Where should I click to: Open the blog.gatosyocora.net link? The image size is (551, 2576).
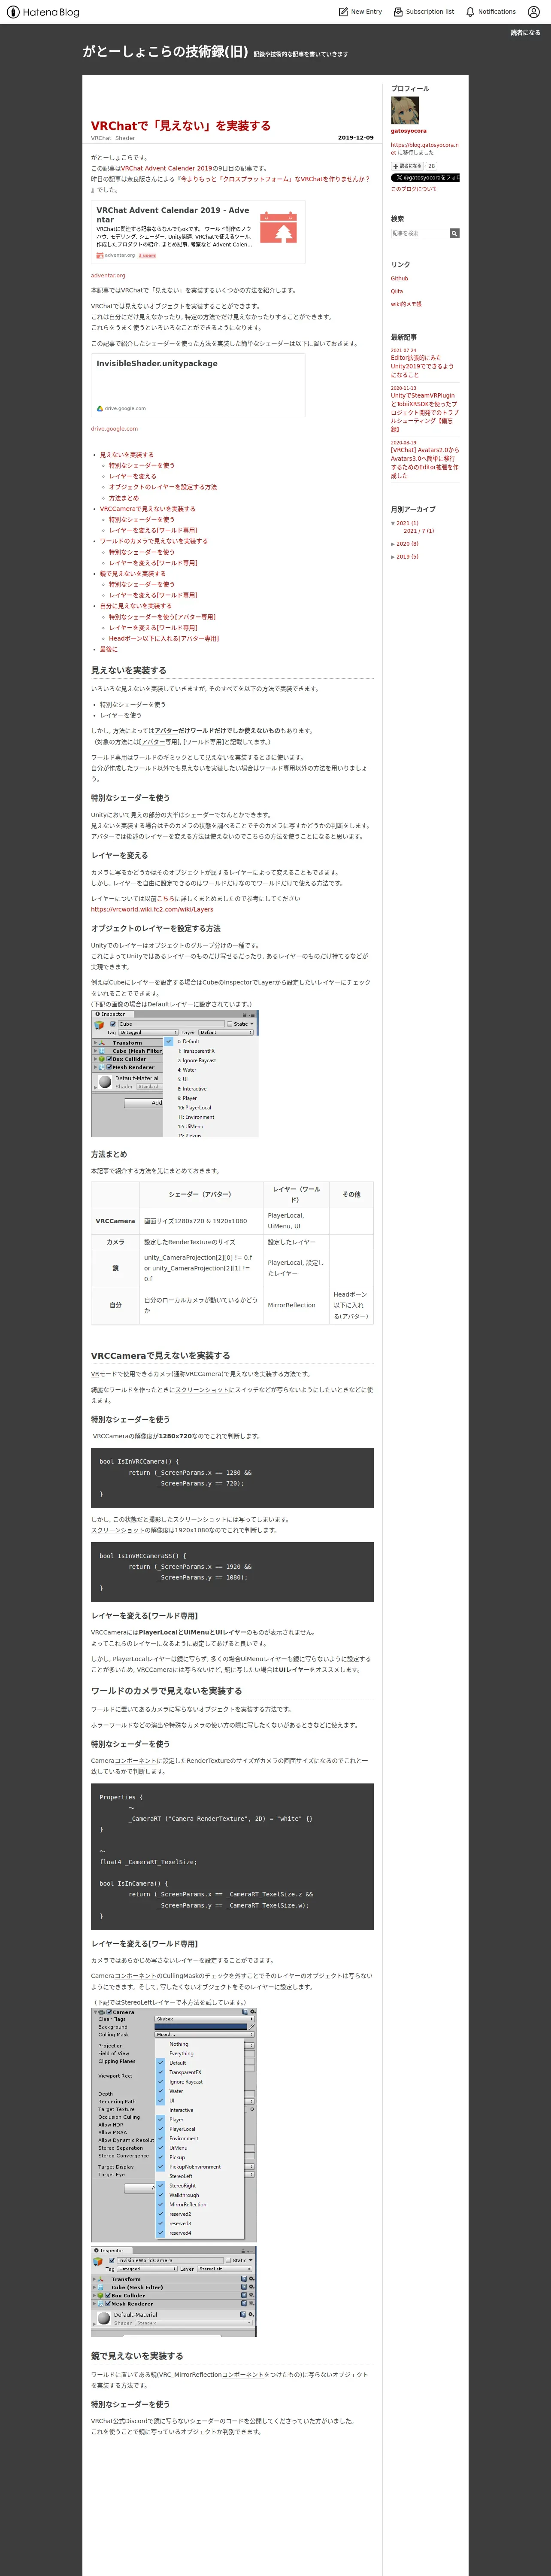425,149
